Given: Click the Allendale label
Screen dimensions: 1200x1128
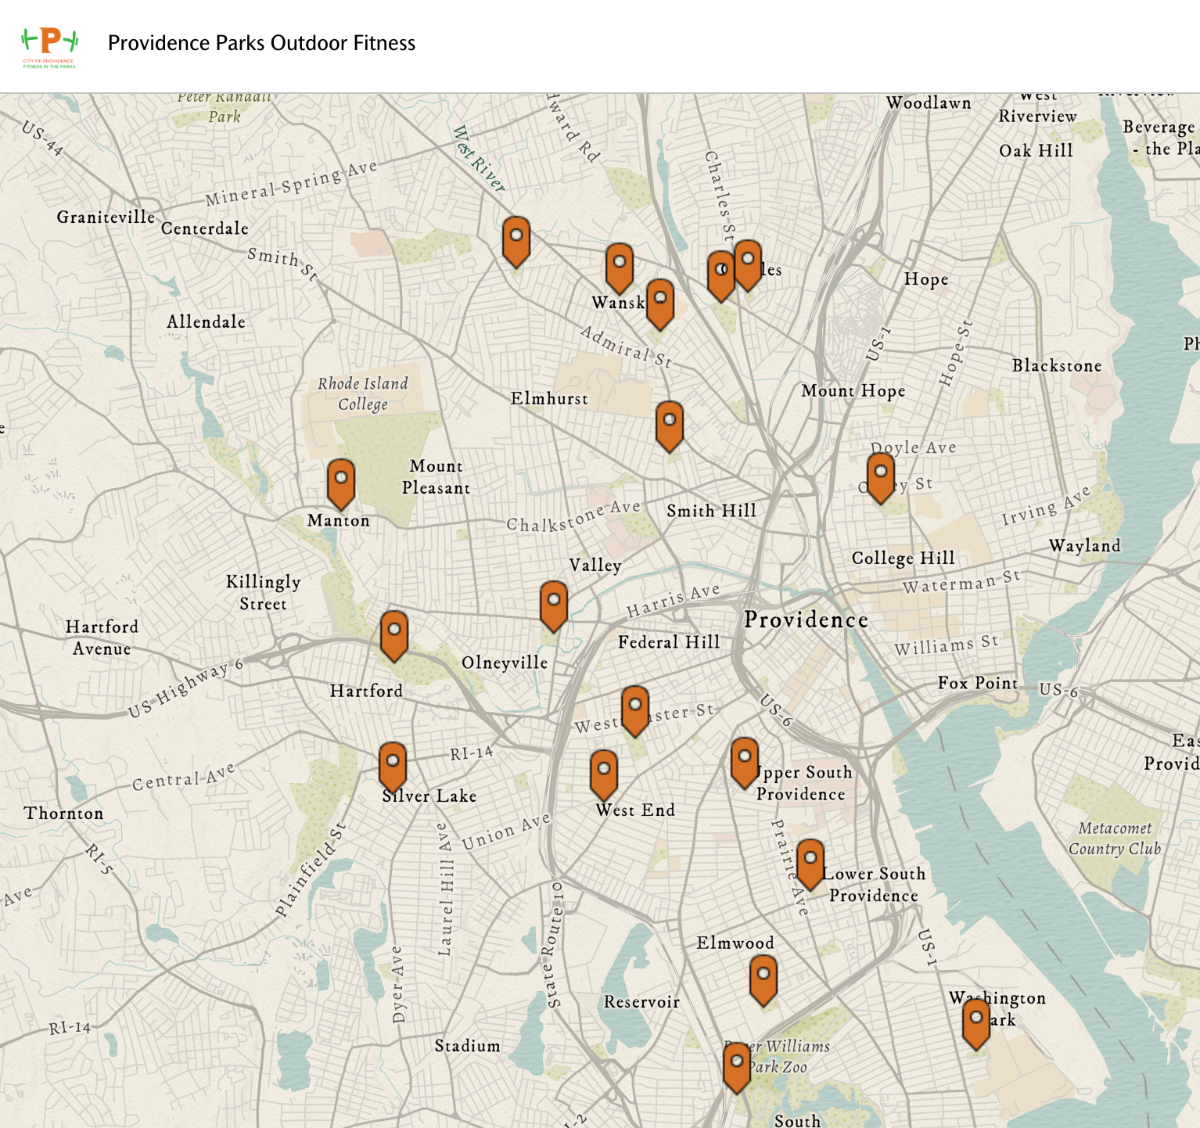Looking at the screenshot, I should point(206,322).
